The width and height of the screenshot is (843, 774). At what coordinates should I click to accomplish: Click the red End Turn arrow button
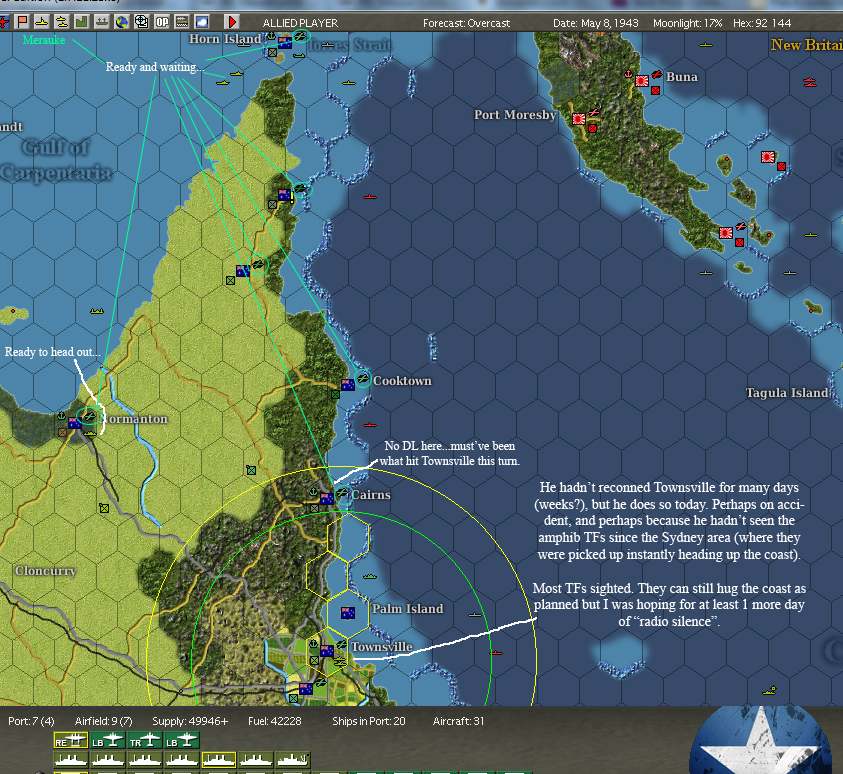[x=232, y=22]
